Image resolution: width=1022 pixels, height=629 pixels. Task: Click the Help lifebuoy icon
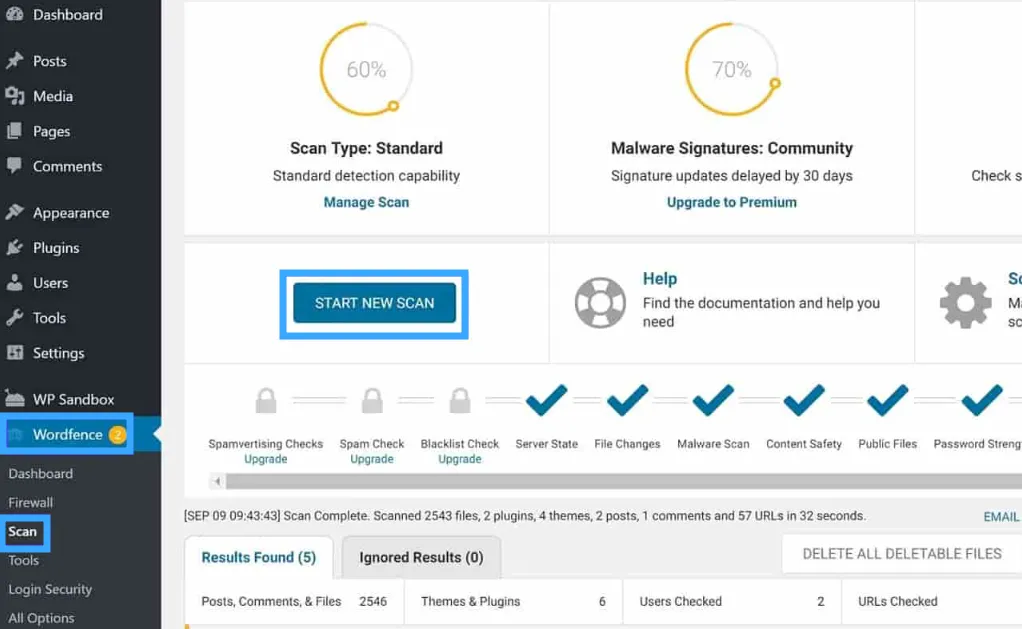[x=600, y=301]
